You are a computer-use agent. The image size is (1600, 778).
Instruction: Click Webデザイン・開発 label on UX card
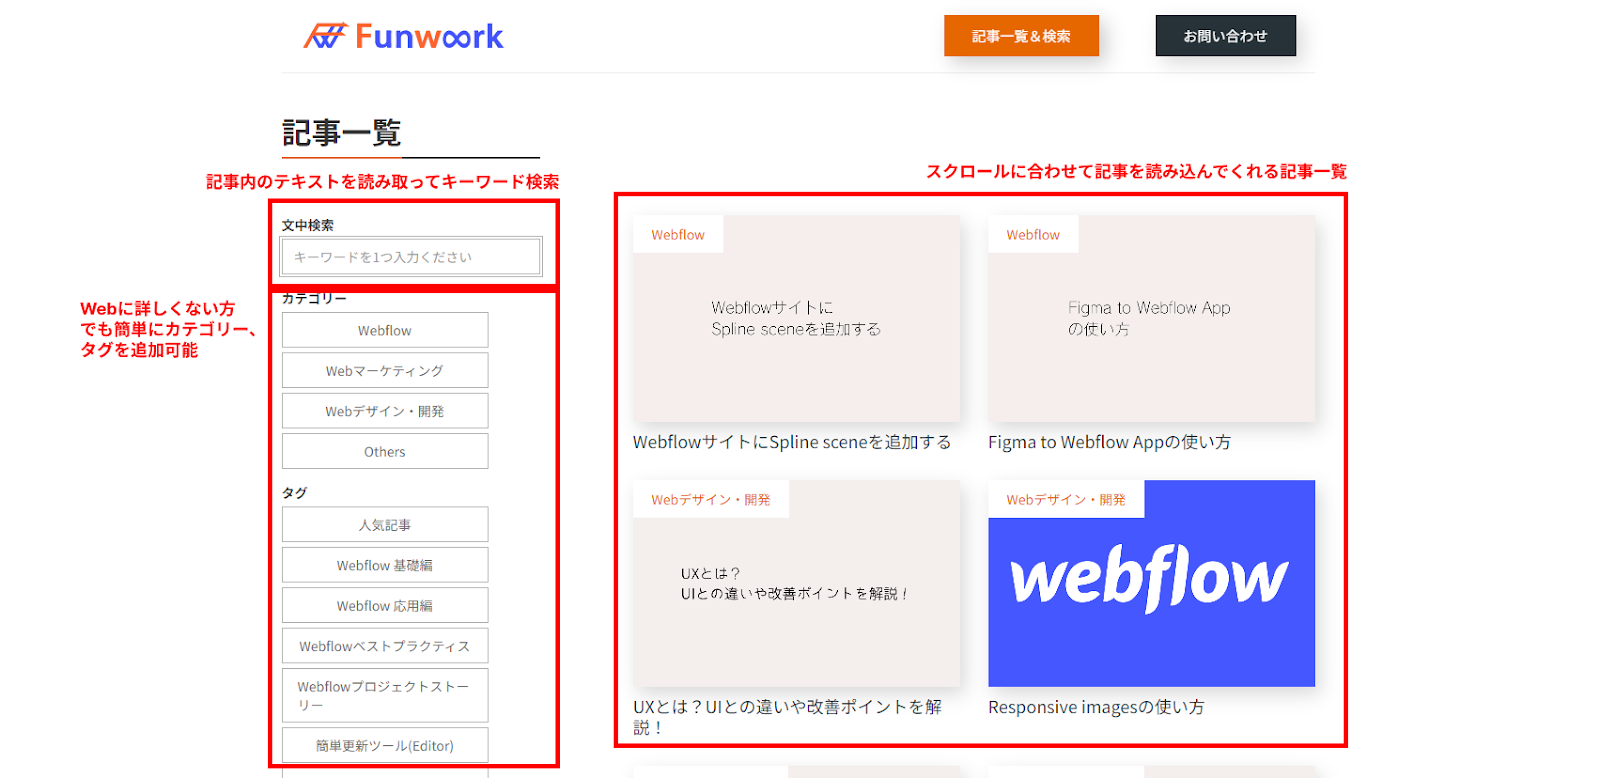pyautogui.click(x=711, y=499)
